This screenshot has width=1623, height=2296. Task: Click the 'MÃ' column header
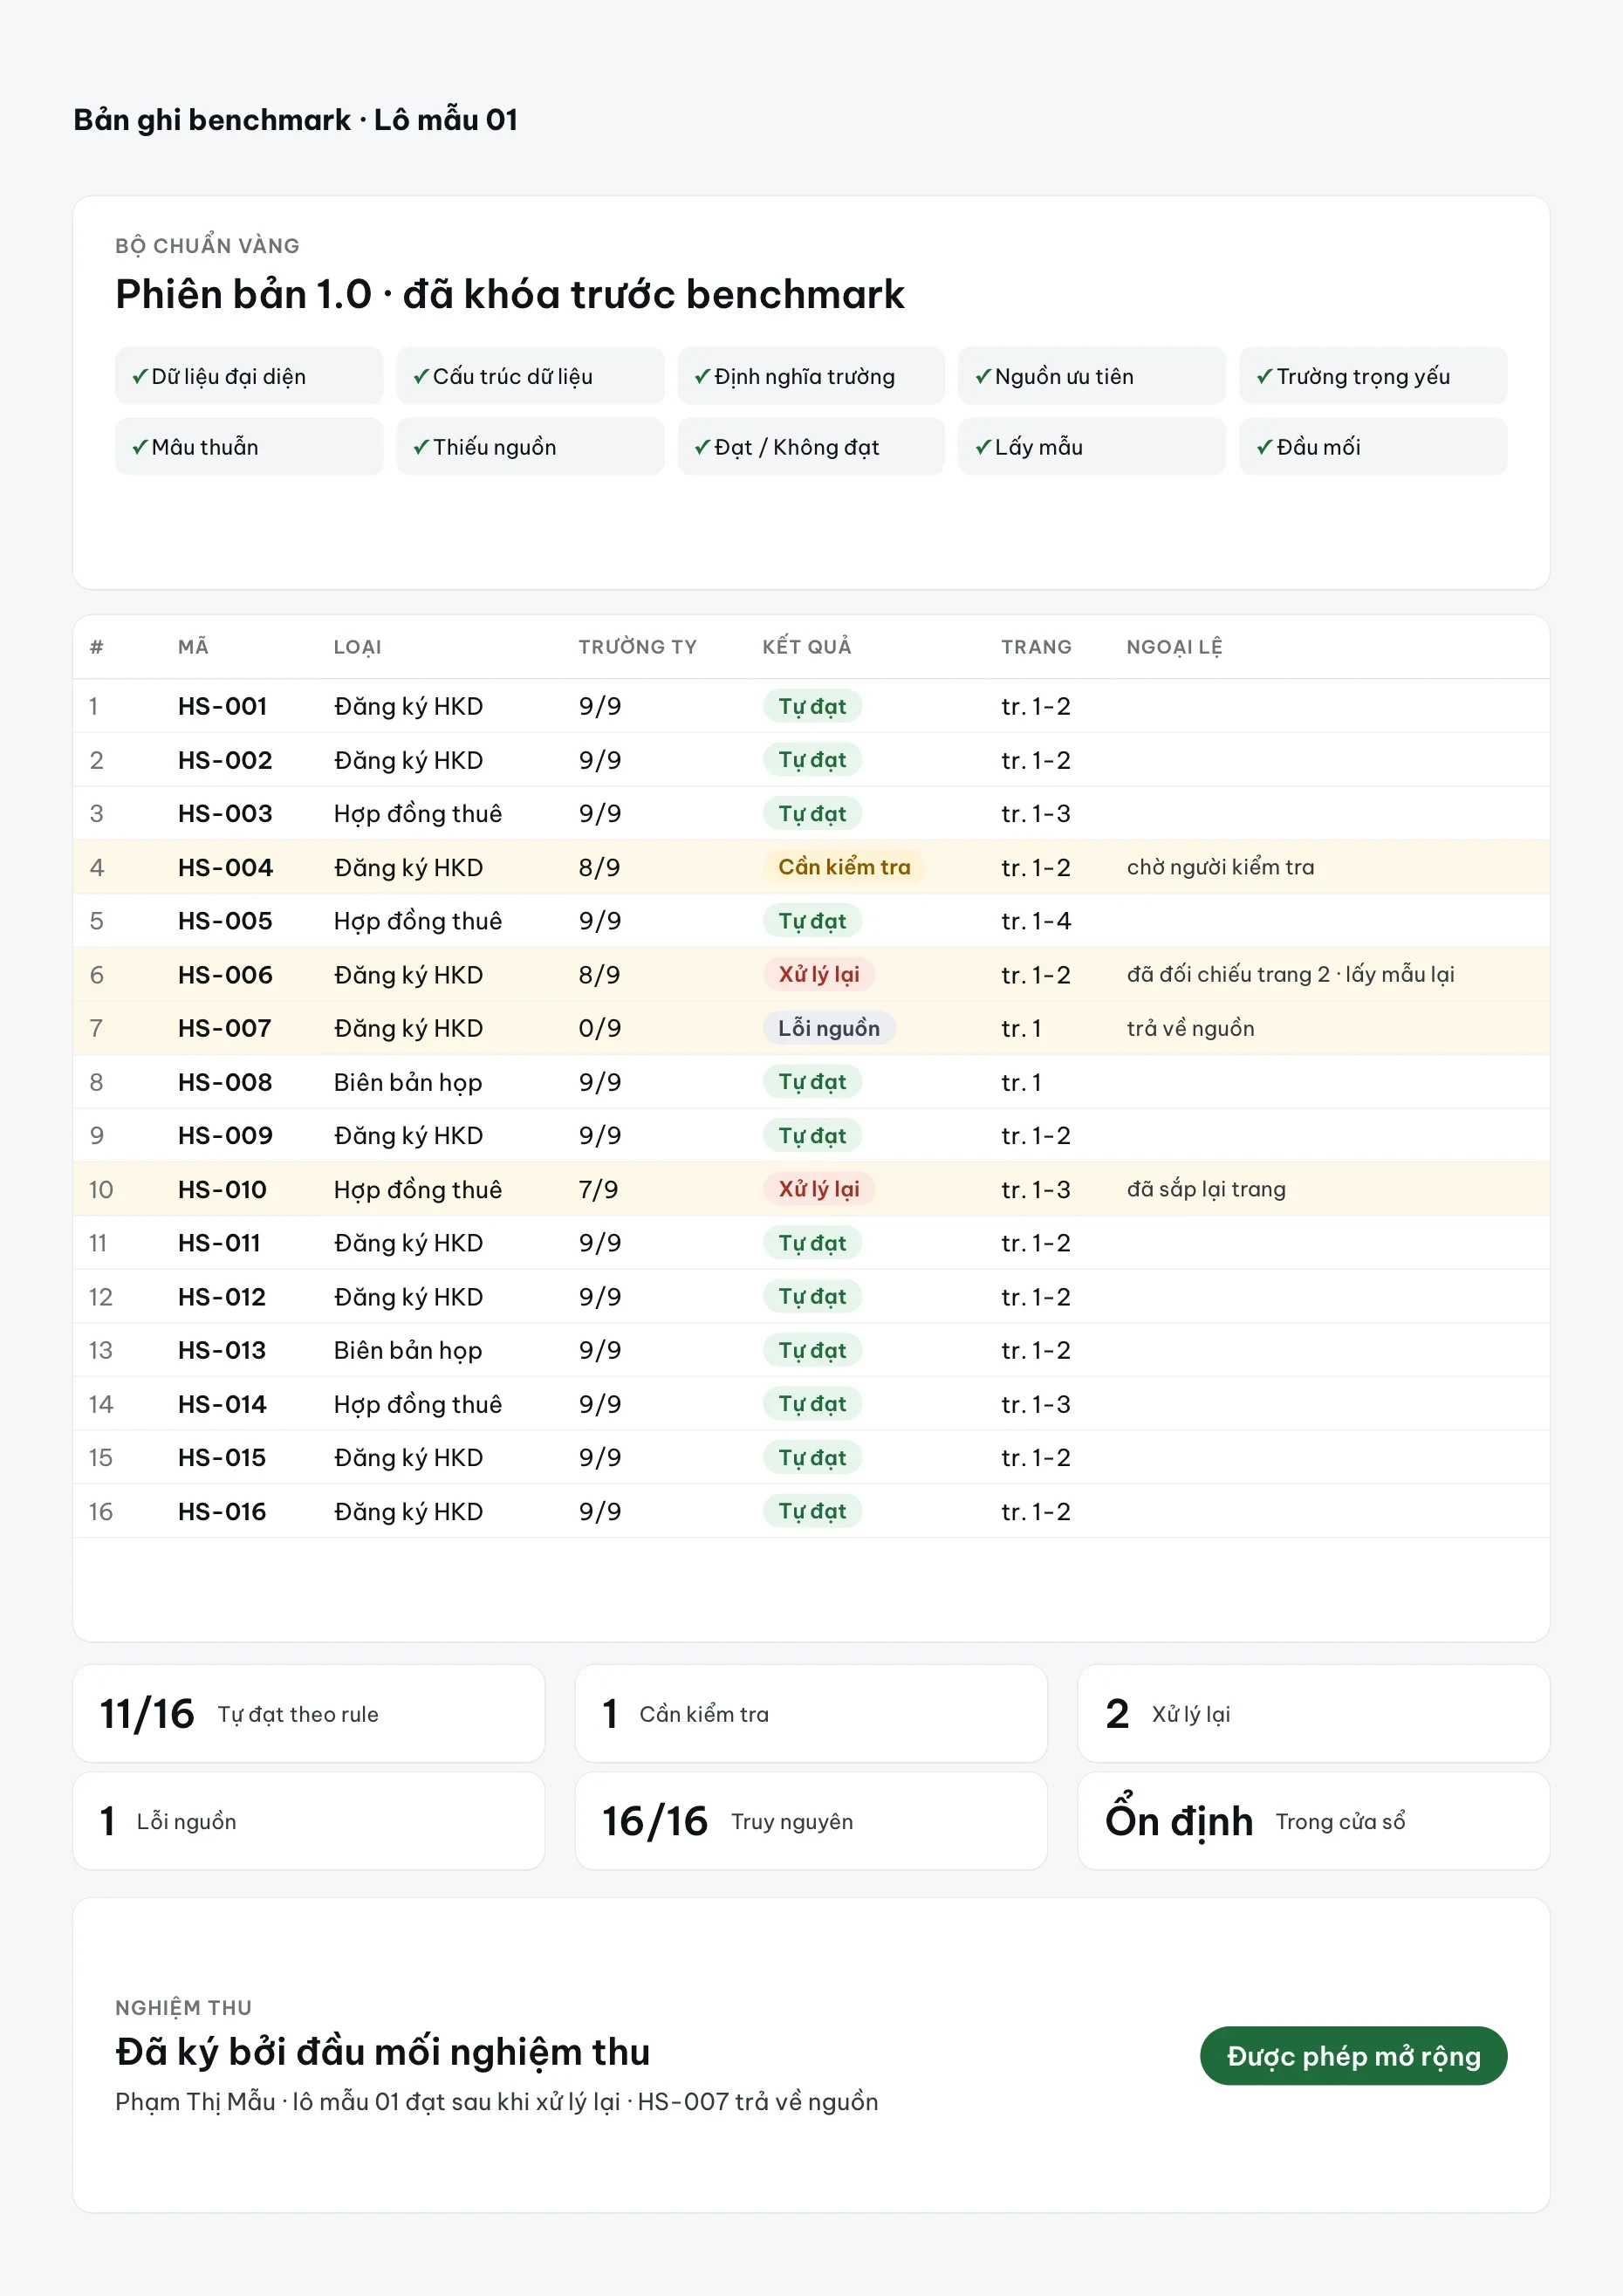point(193,647)
